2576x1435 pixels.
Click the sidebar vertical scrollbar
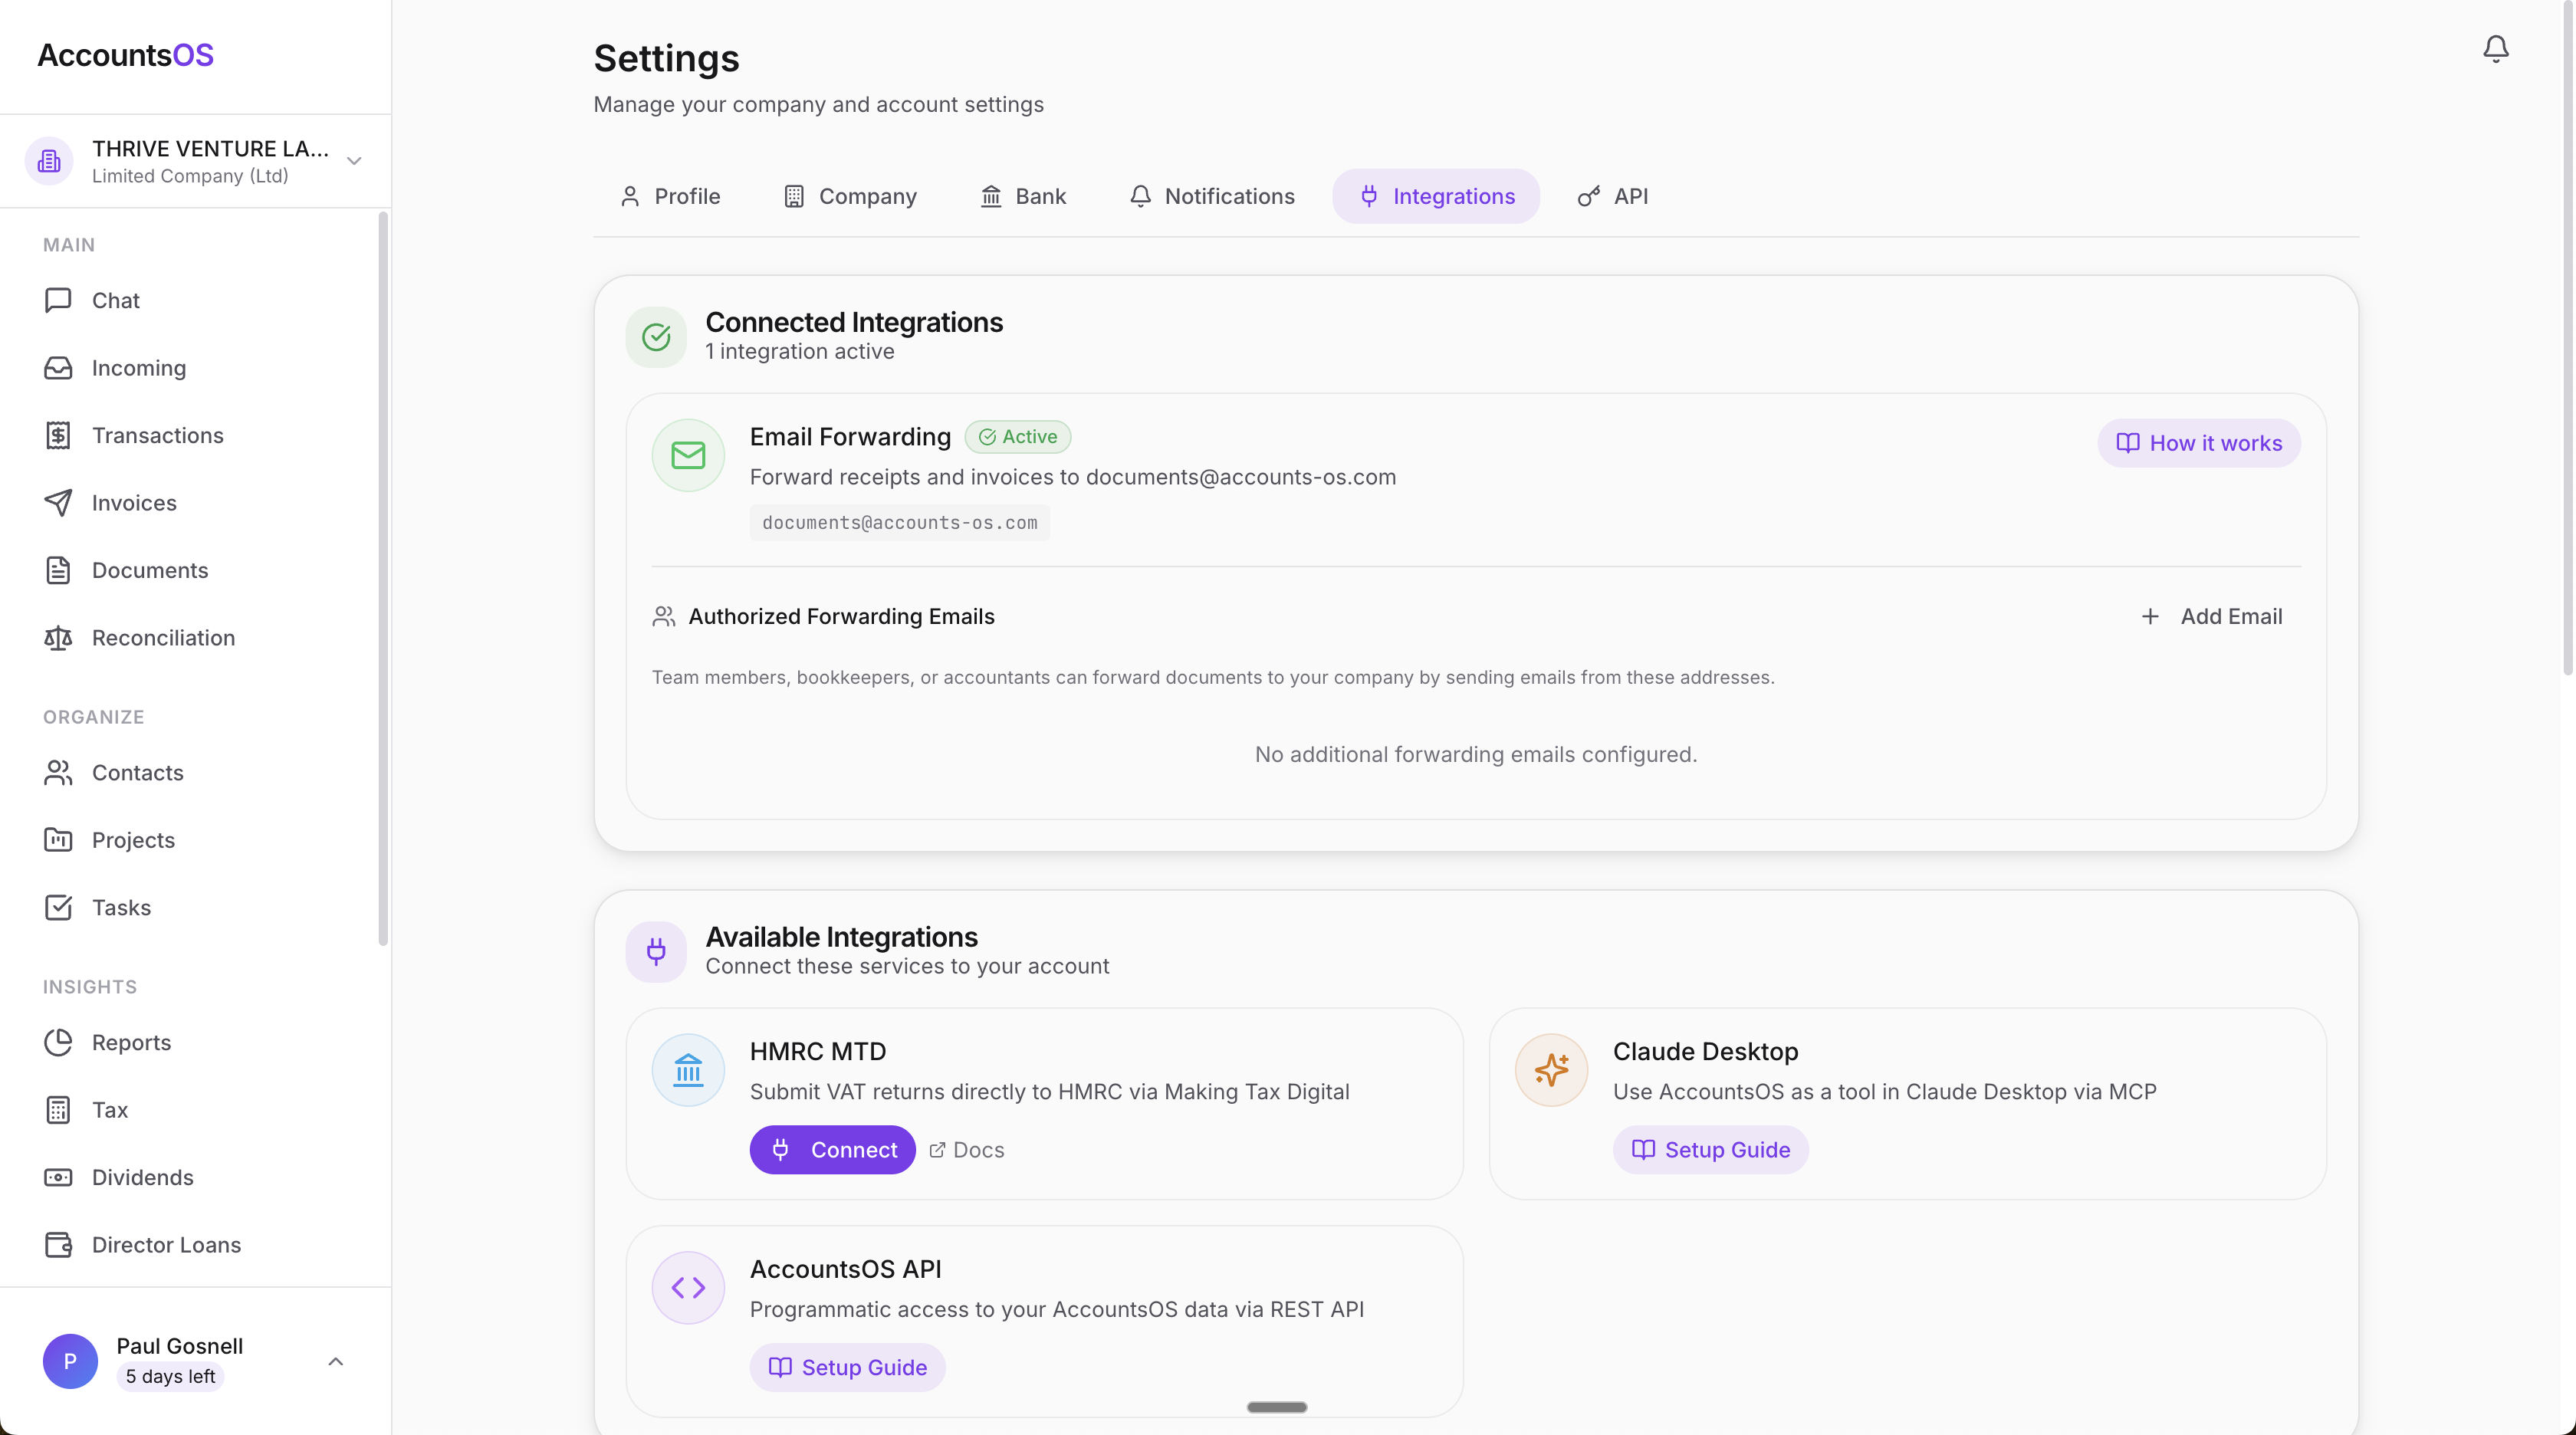tap(383, 578)
